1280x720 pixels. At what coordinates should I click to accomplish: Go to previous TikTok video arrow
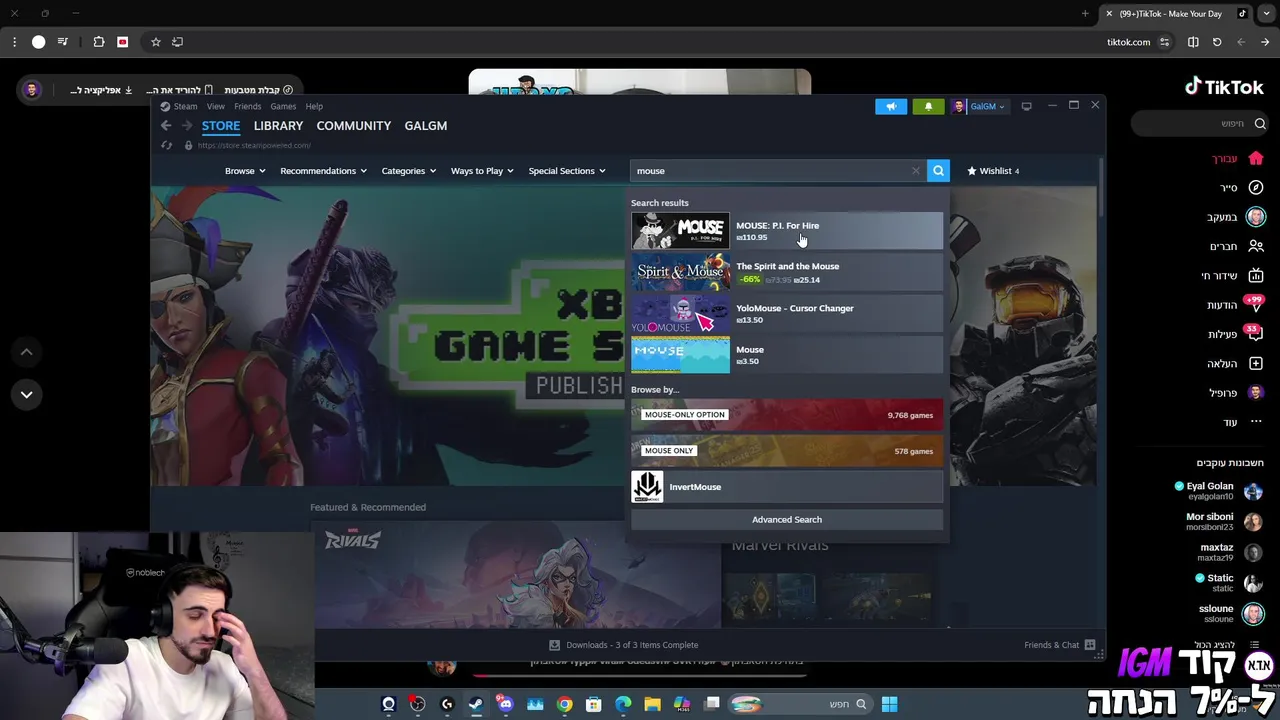point(27,352)
